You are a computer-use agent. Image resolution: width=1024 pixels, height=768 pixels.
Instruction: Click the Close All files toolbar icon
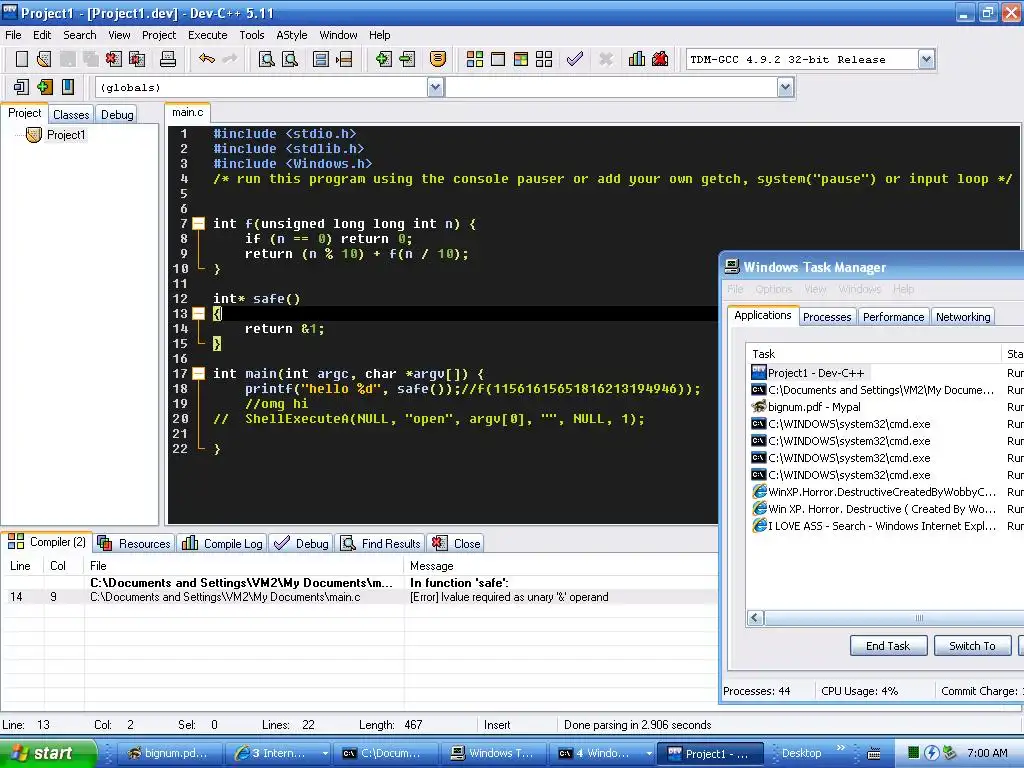pos(137,59)
